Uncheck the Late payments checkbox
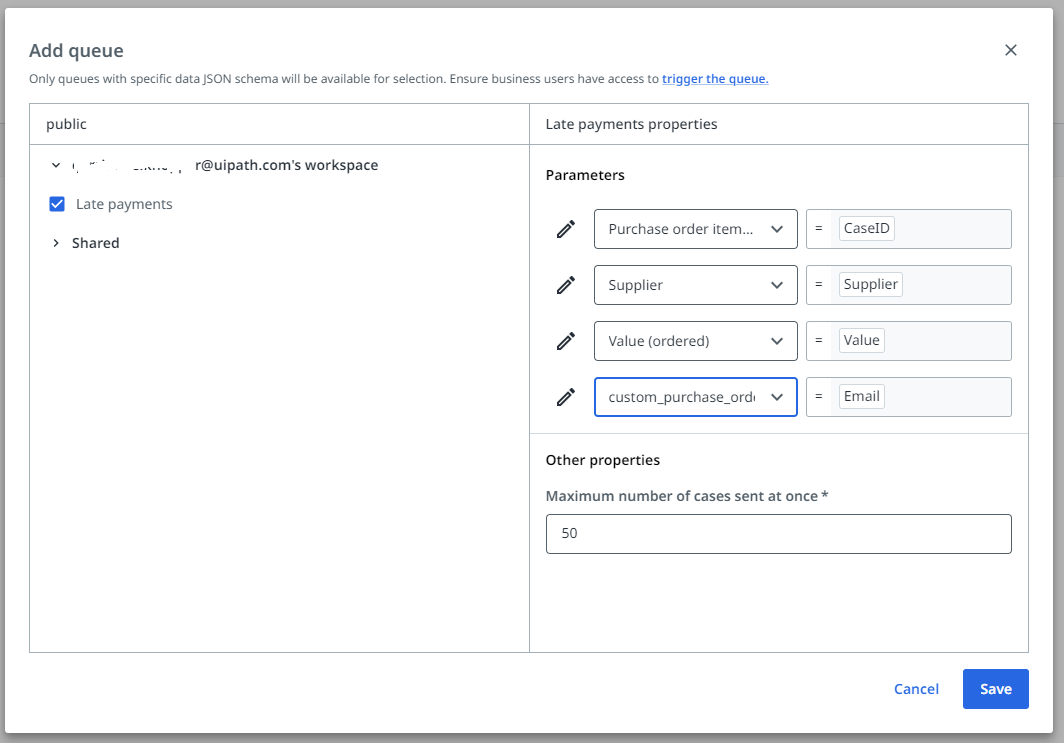Screen dimensions: 1064x743 (x=57, y=204)
